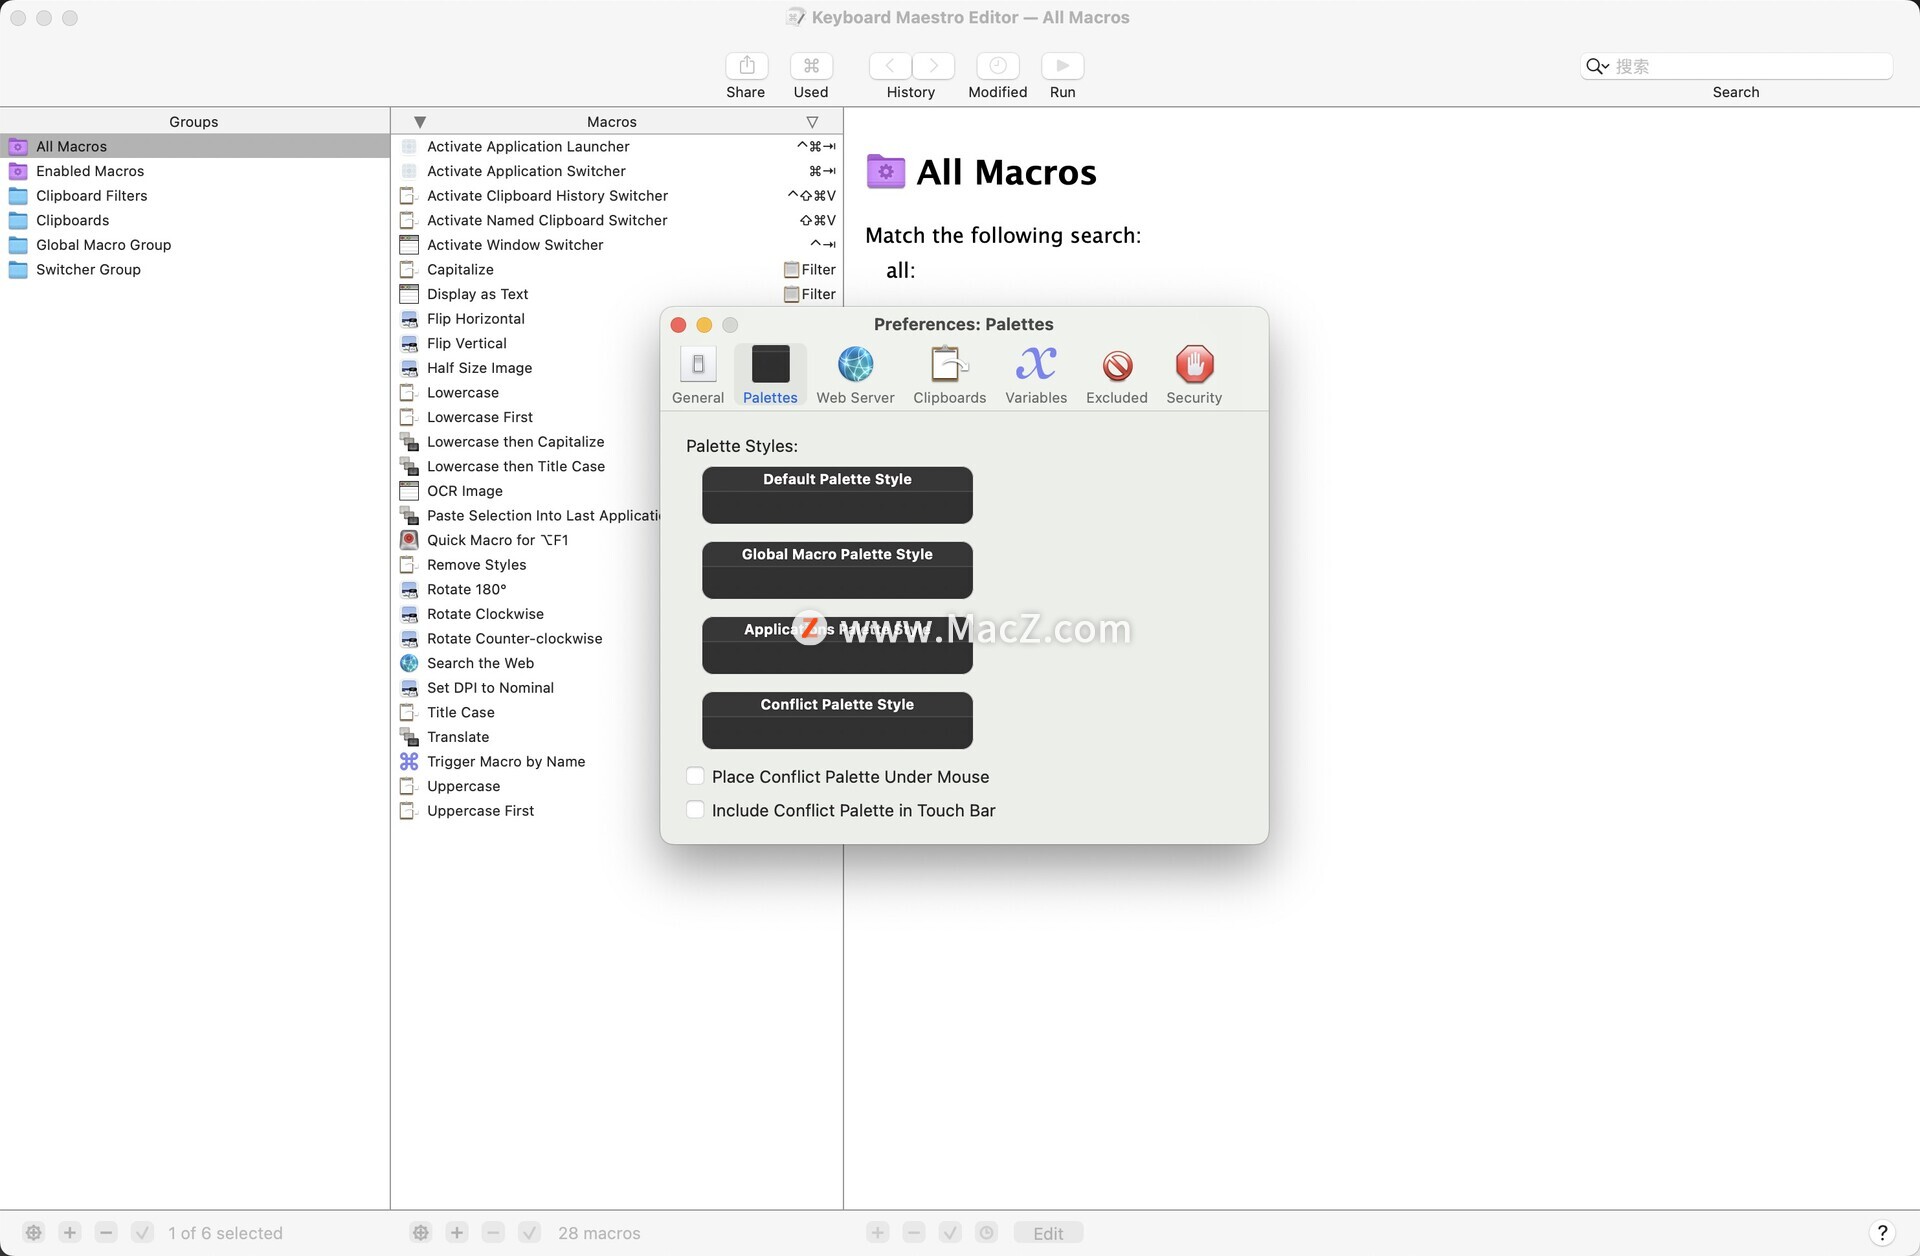The height and width of the screenshot is (1256, 1920).
Task: Click the record clock icon near Edit
Action: pos(987,1233)
